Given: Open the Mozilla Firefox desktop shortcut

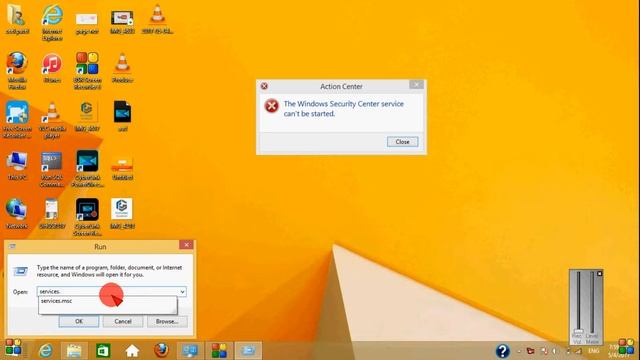Looking at the screenshot, I should coord(17,70).
